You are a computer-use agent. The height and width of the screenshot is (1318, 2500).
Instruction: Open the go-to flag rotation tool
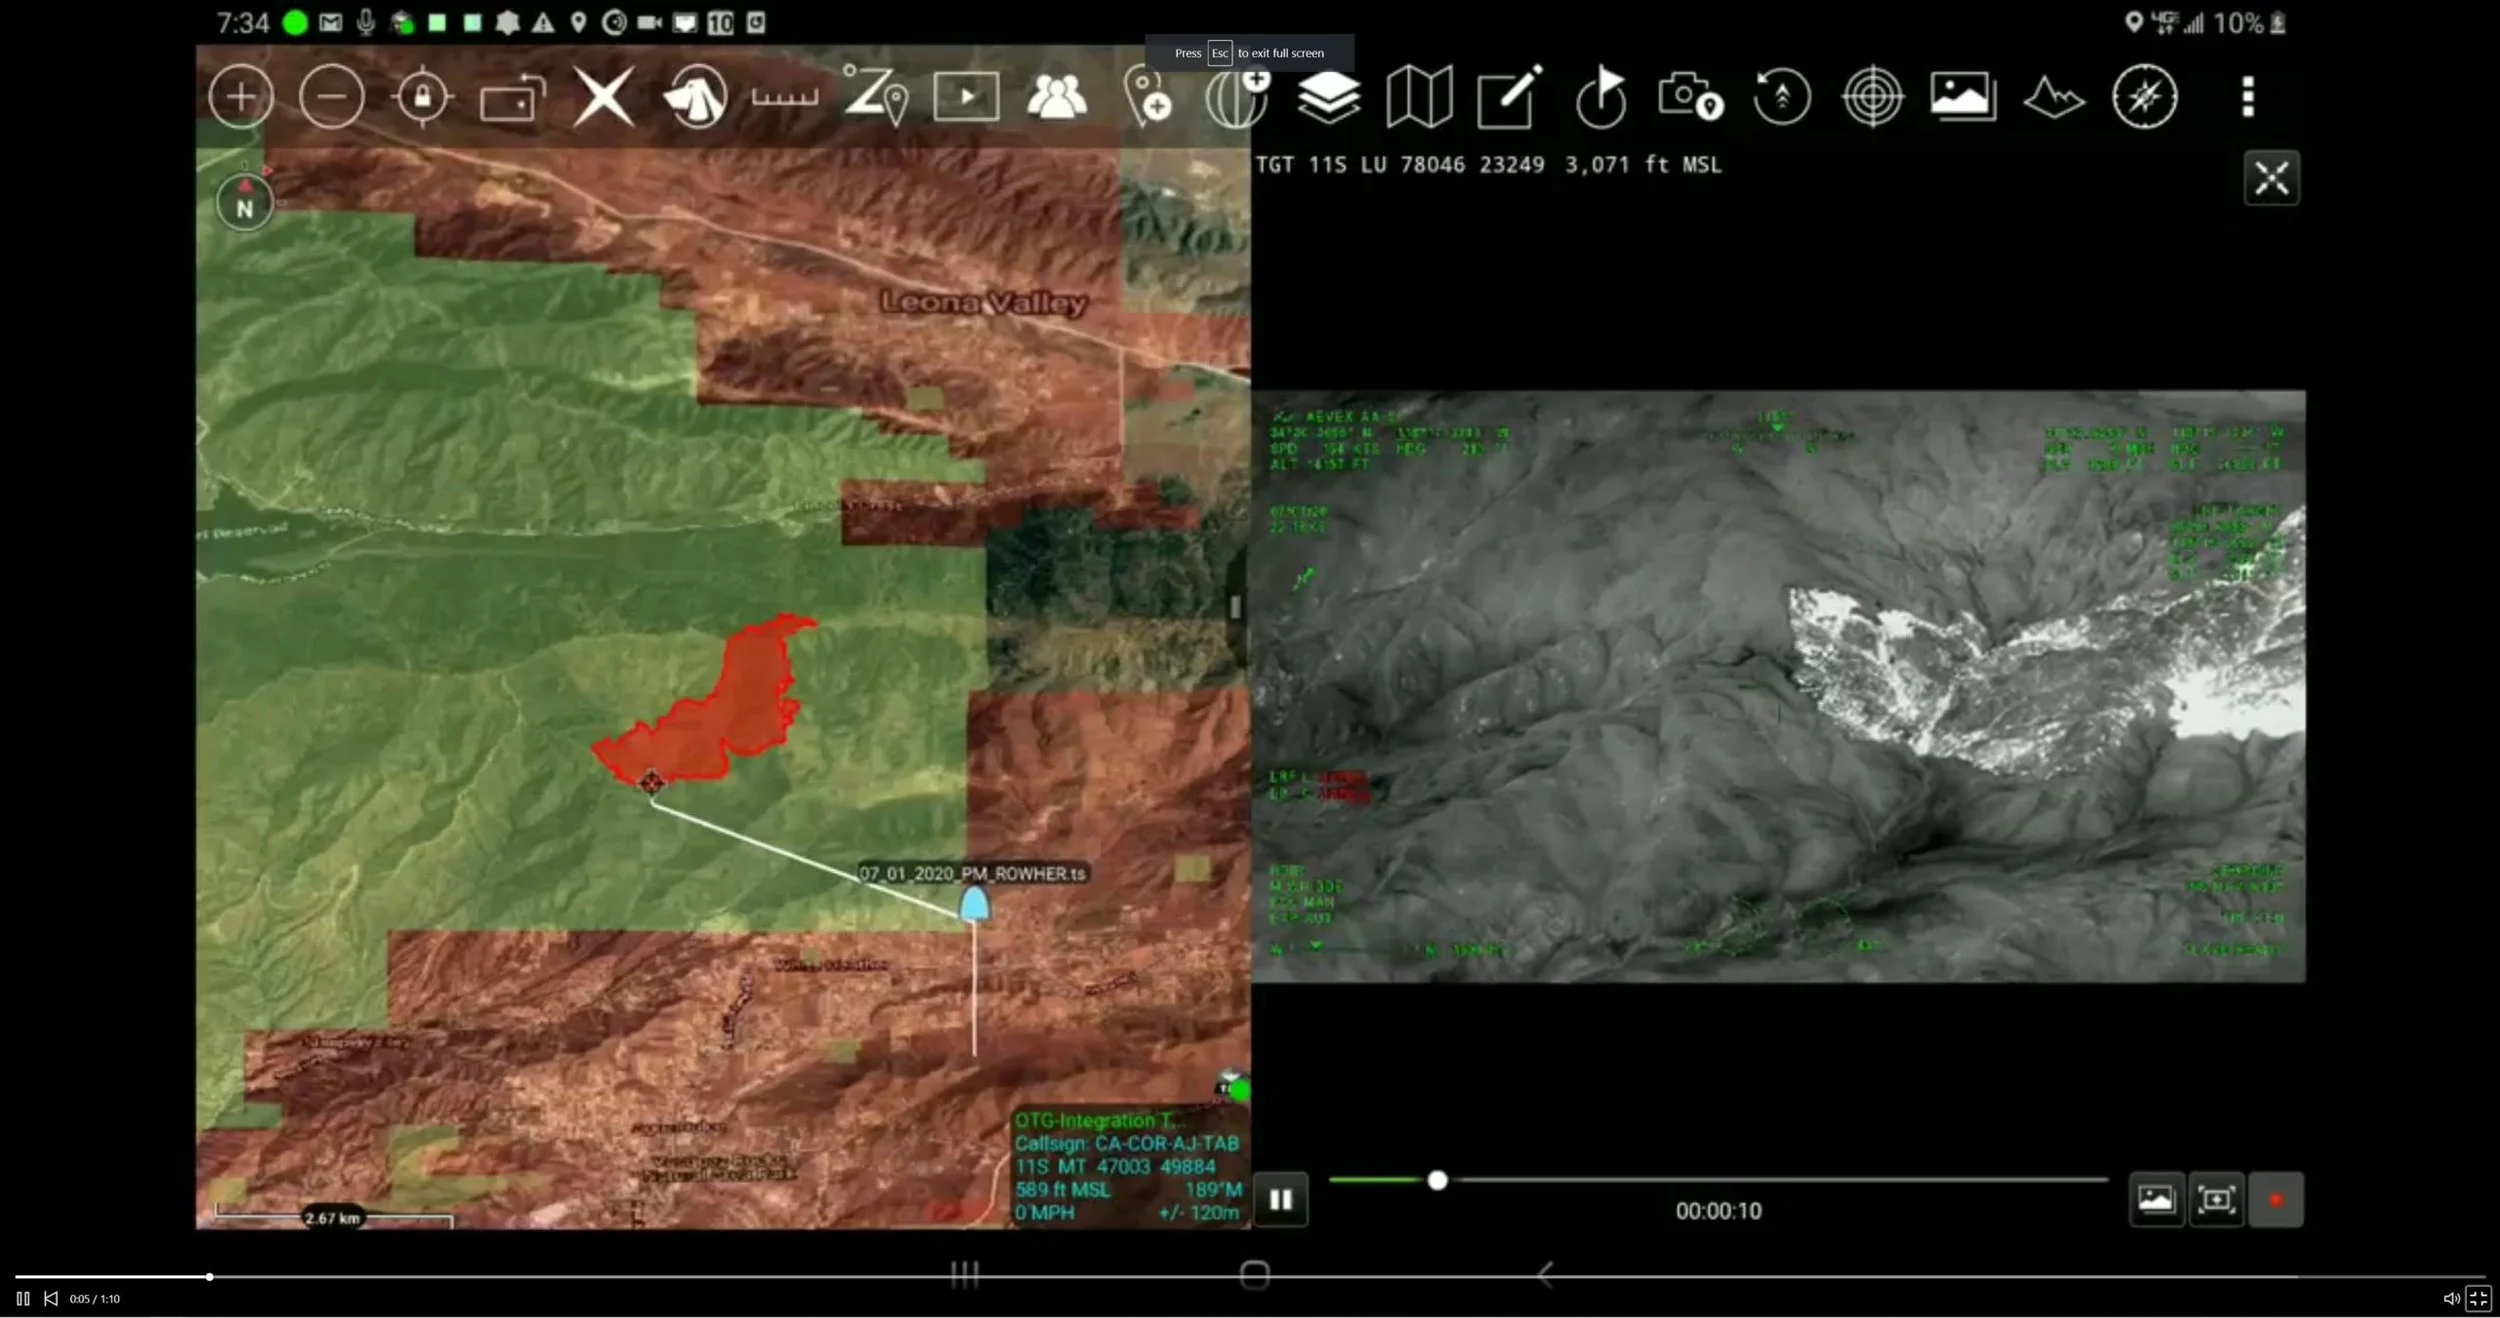(x=1601, y=97)
